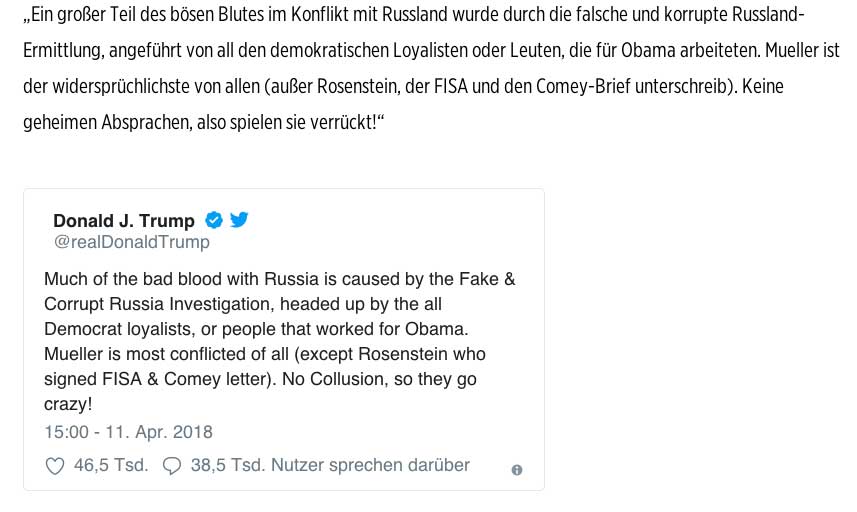
Task: Click the blue verified badge icon
Action: pyautogui.click(x=214, y=221)
